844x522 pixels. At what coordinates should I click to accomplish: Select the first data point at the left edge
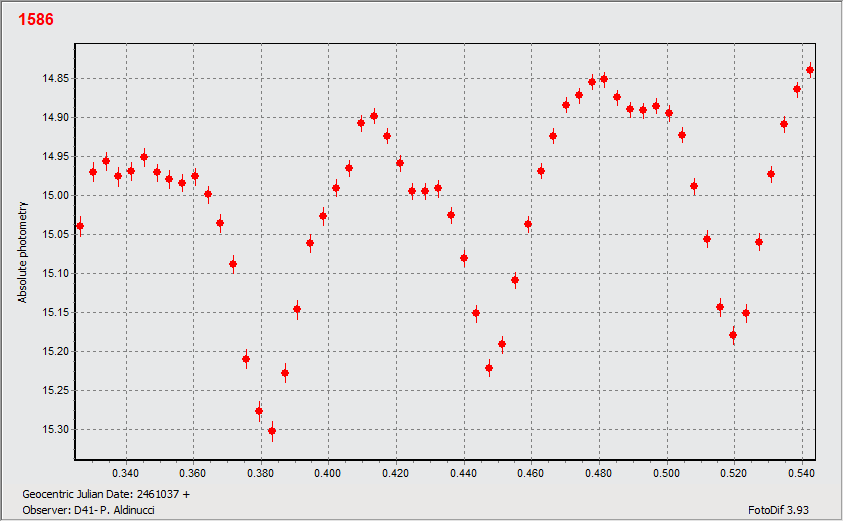80,226
